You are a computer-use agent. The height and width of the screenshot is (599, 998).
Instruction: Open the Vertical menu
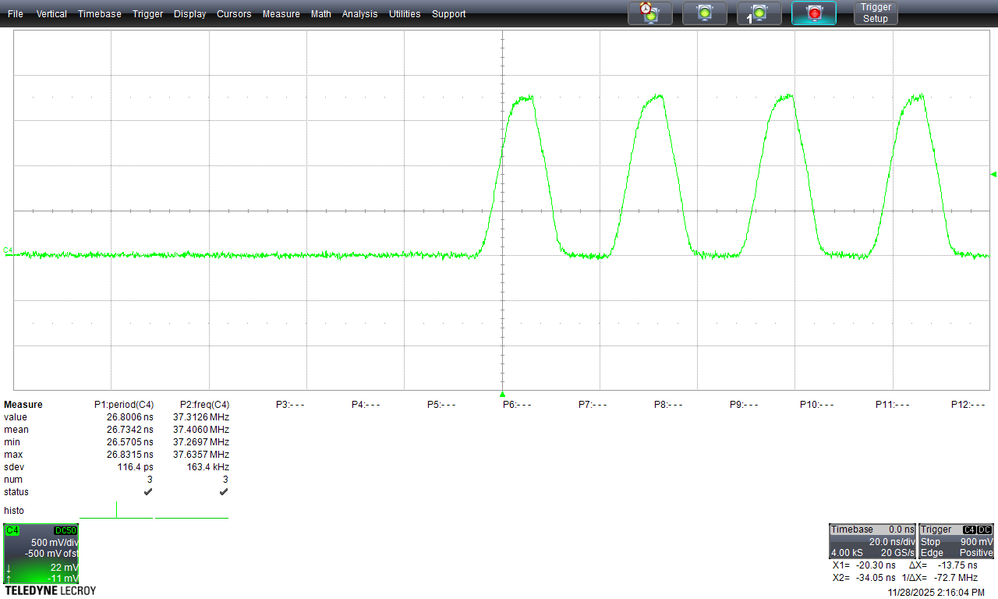[x=51, y=13]
